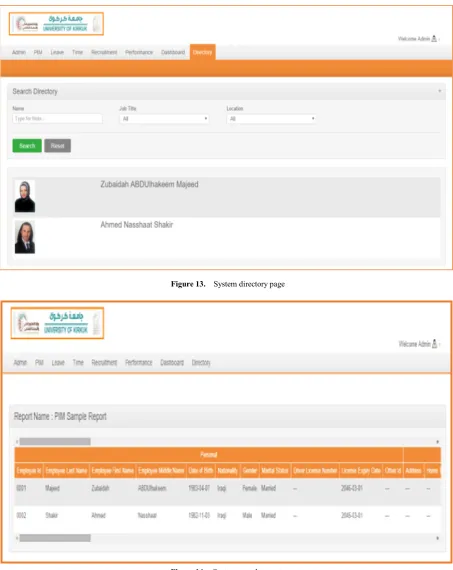The height and width of the screenshot is (570, 453).
Task: Click the green Search button
Action: [x=27, y=146]
